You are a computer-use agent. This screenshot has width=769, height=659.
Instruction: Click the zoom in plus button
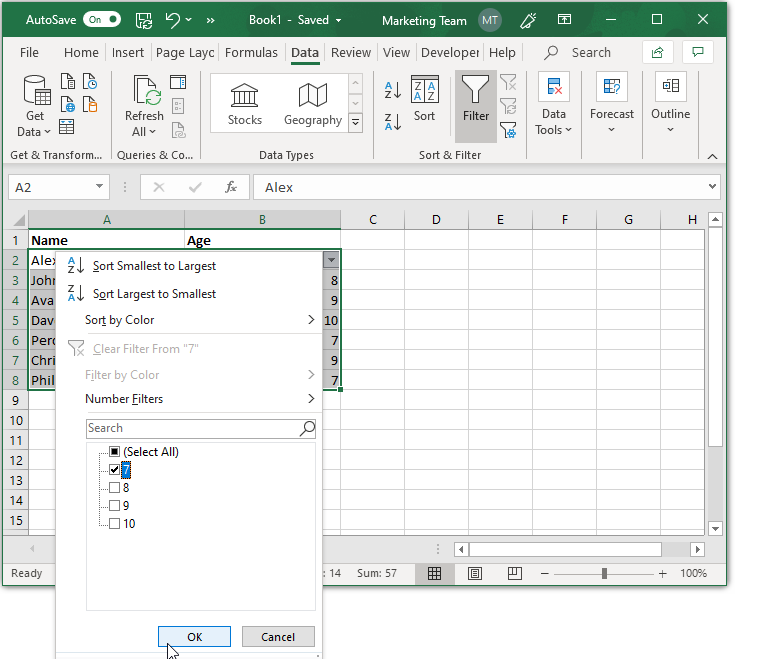[x=663, y=573]
